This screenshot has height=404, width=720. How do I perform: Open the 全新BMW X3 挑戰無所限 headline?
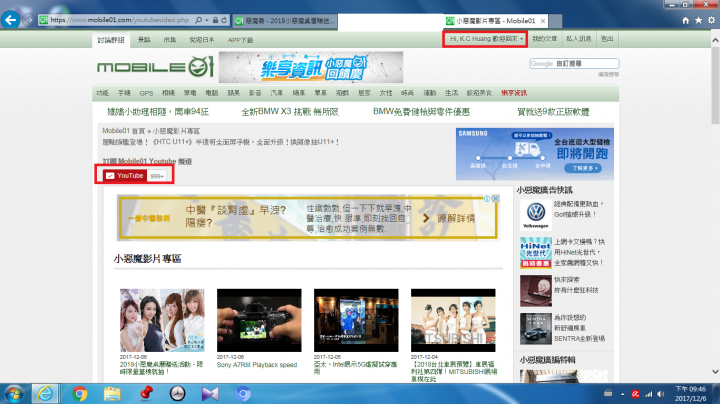pyautogui.click(x=290, y=112)
